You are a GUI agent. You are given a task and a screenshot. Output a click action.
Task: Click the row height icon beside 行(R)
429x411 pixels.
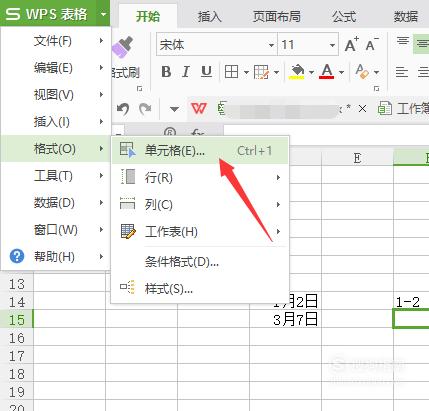[x=128, y=177]
